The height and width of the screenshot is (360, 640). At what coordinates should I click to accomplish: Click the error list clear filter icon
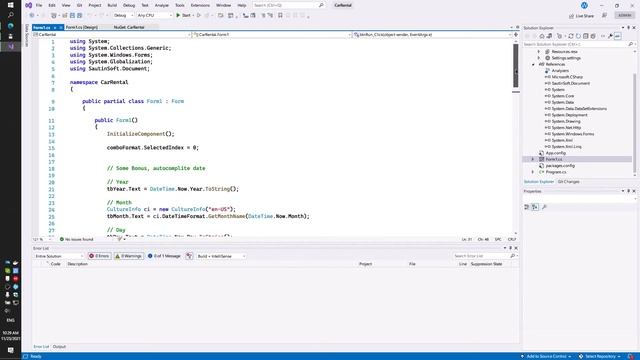click(x=189, y=256)
